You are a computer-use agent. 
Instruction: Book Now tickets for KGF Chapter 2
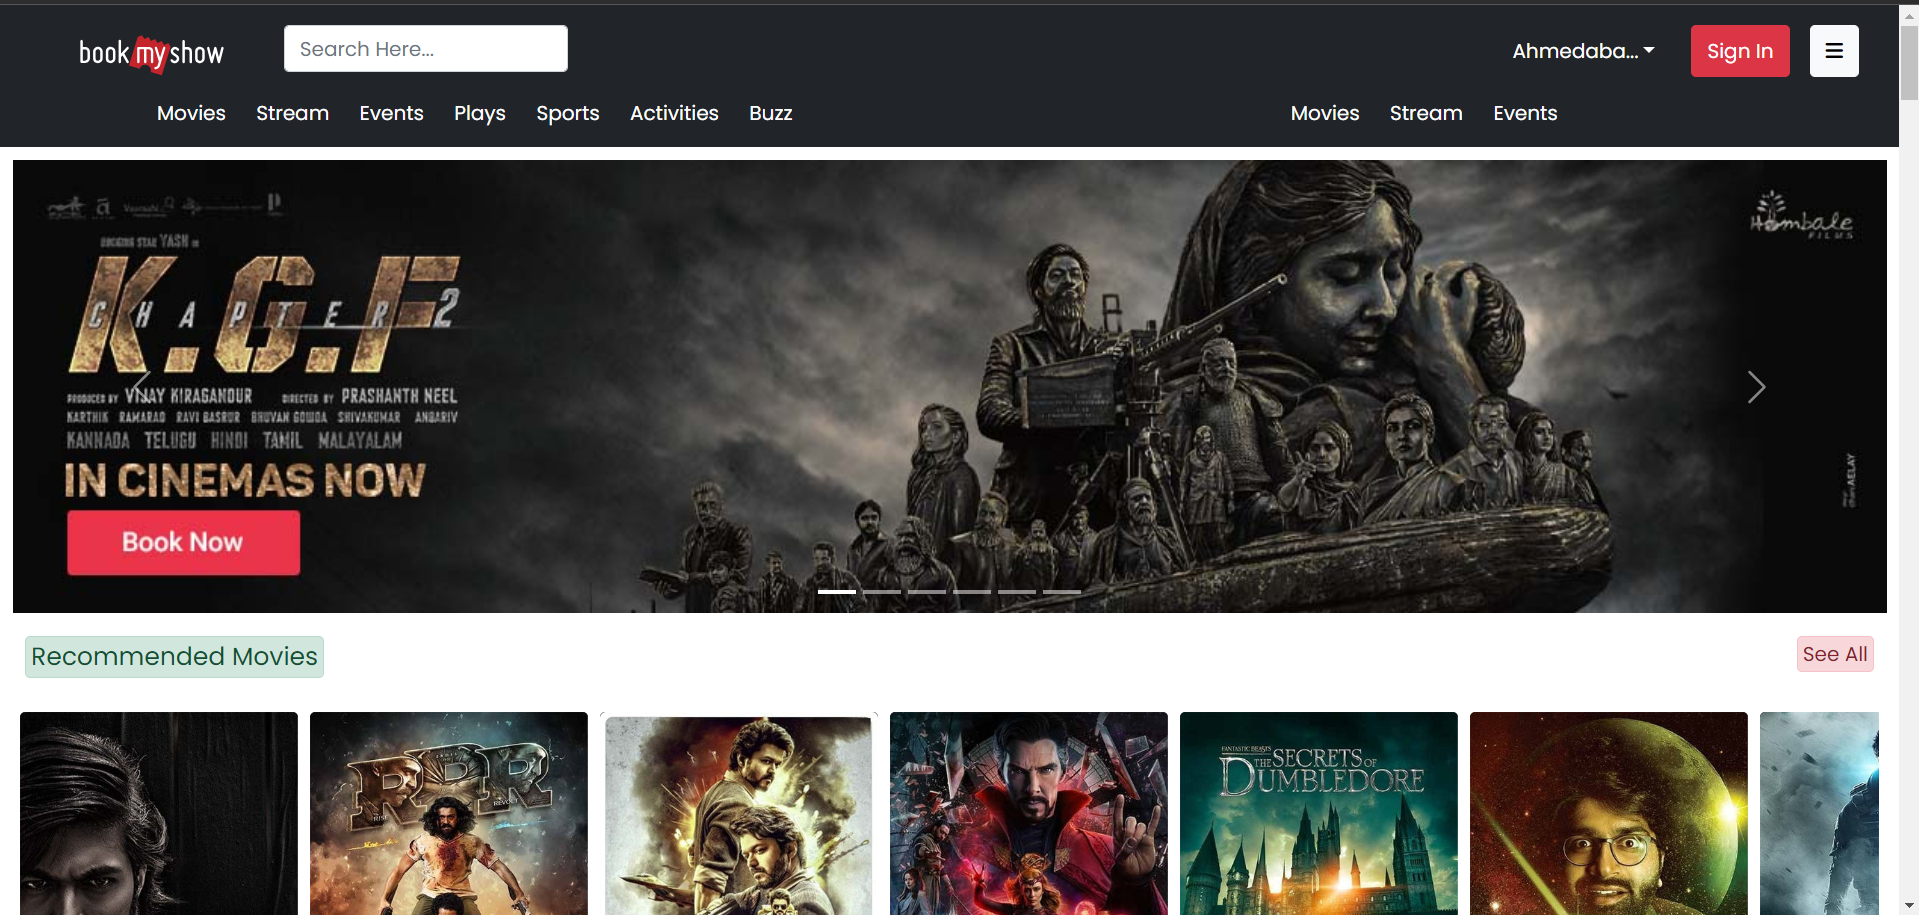coord(183,542)
